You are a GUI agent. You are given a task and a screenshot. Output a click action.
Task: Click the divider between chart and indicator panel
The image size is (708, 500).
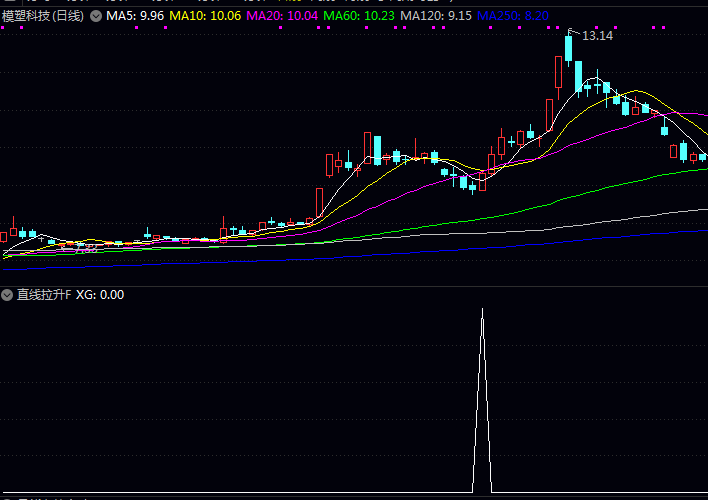[x=354, y=286]
